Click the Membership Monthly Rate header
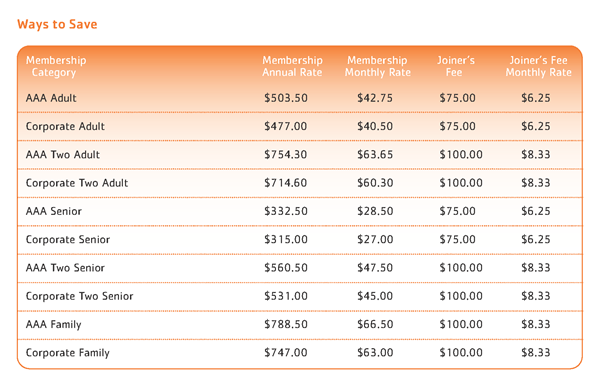The height and width of the screenshot is (388, 600). click(377, 66)
